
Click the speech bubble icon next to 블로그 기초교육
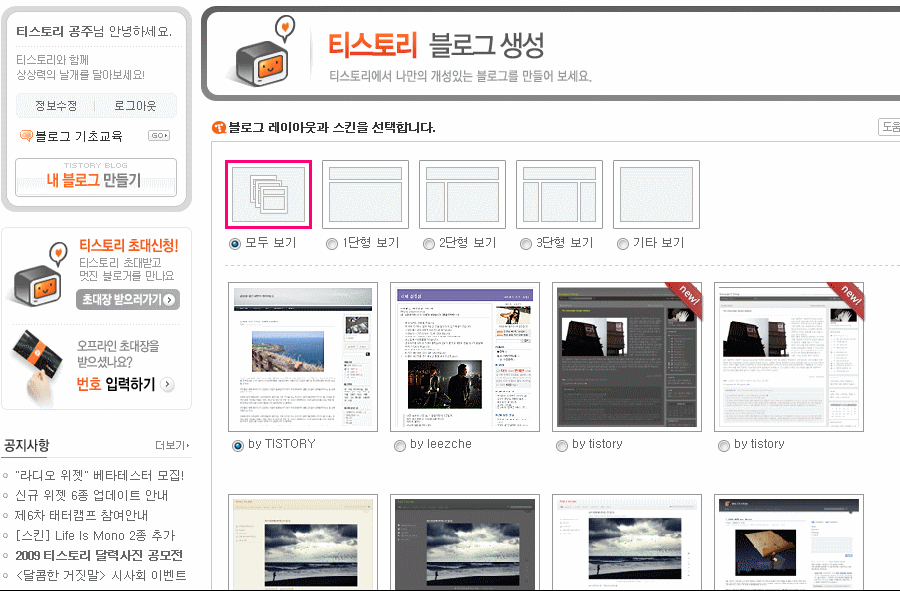coord(26,135)
